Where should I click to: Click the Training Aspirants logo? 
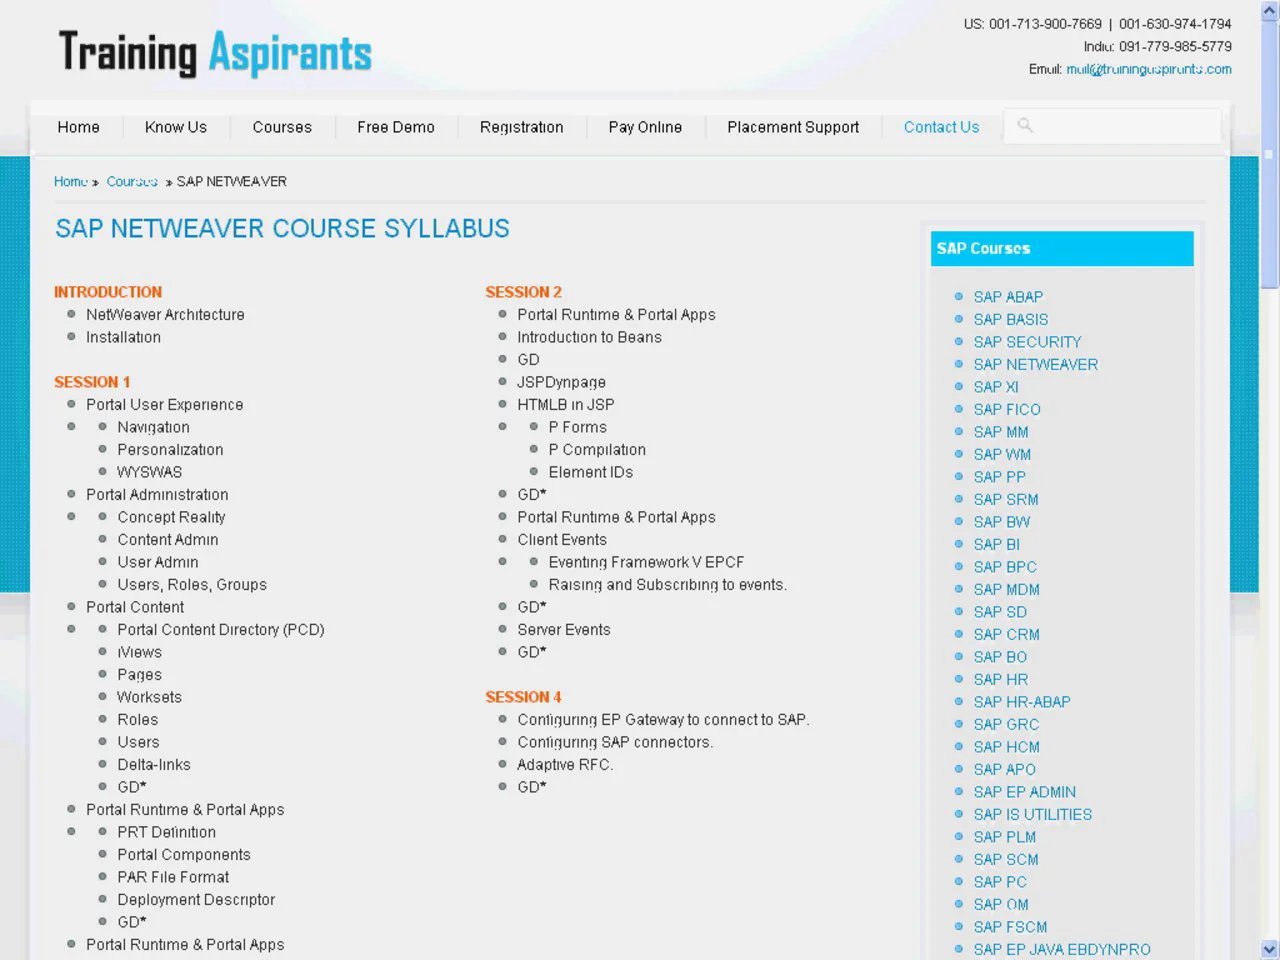pos(215,53)
